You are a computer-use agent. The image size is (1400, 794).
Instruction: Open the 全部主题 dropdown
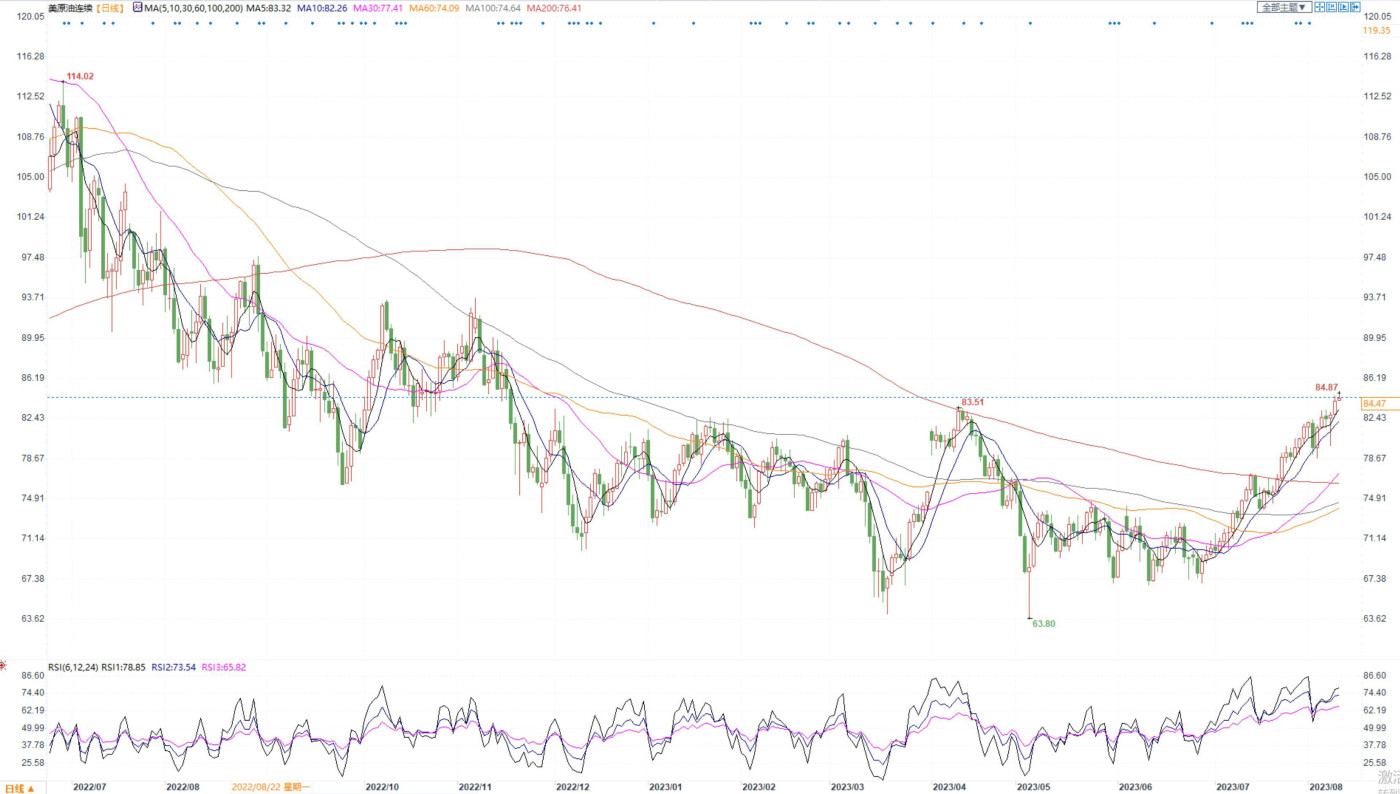[1285, 7]
